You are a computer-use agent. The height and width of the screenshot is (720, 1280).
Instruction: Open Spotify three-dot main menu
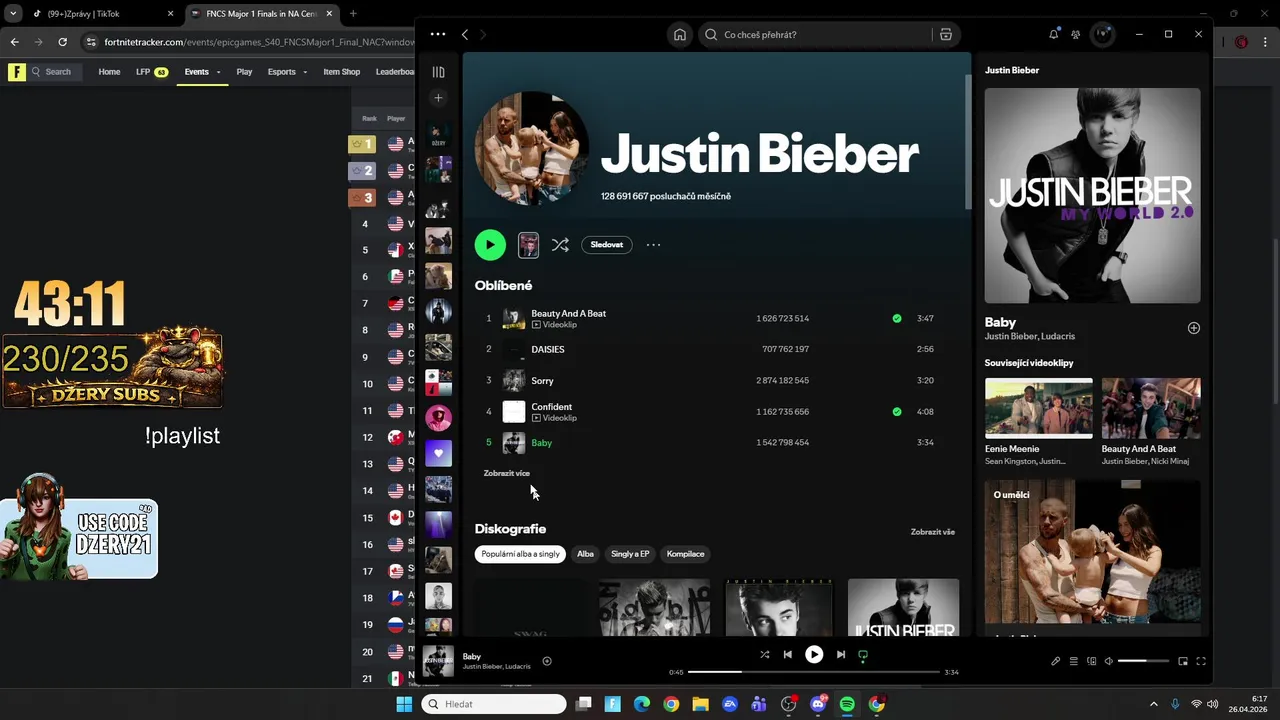(438, 34)
